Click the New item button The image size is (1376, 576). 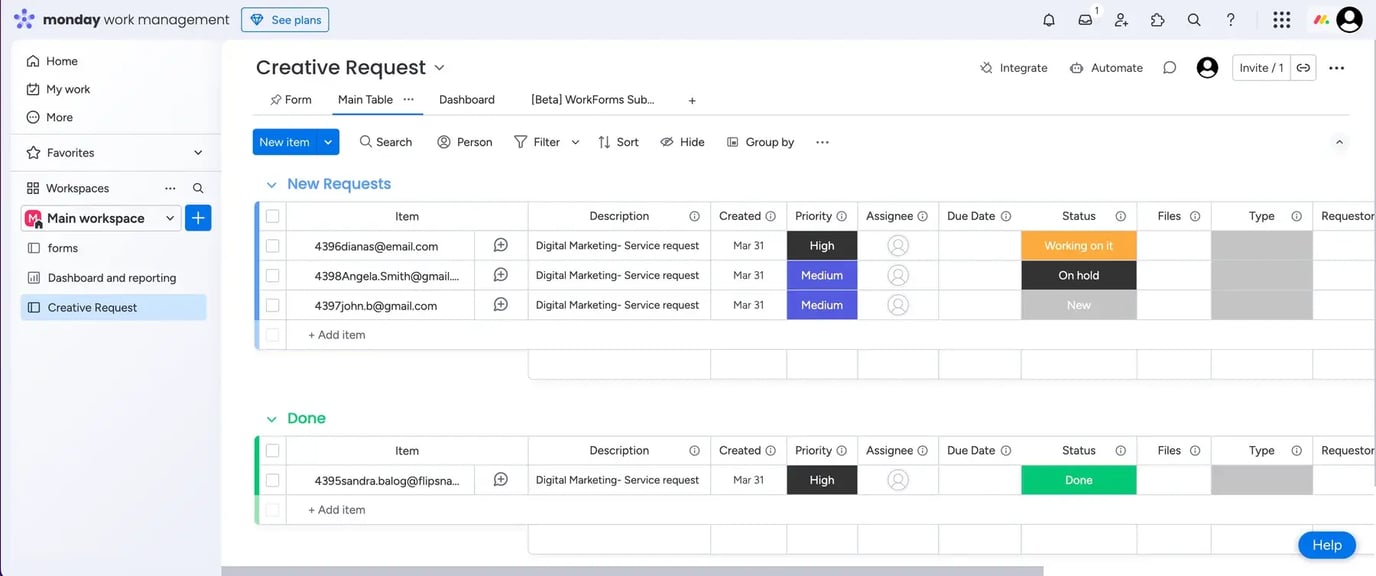coord(285,142)
